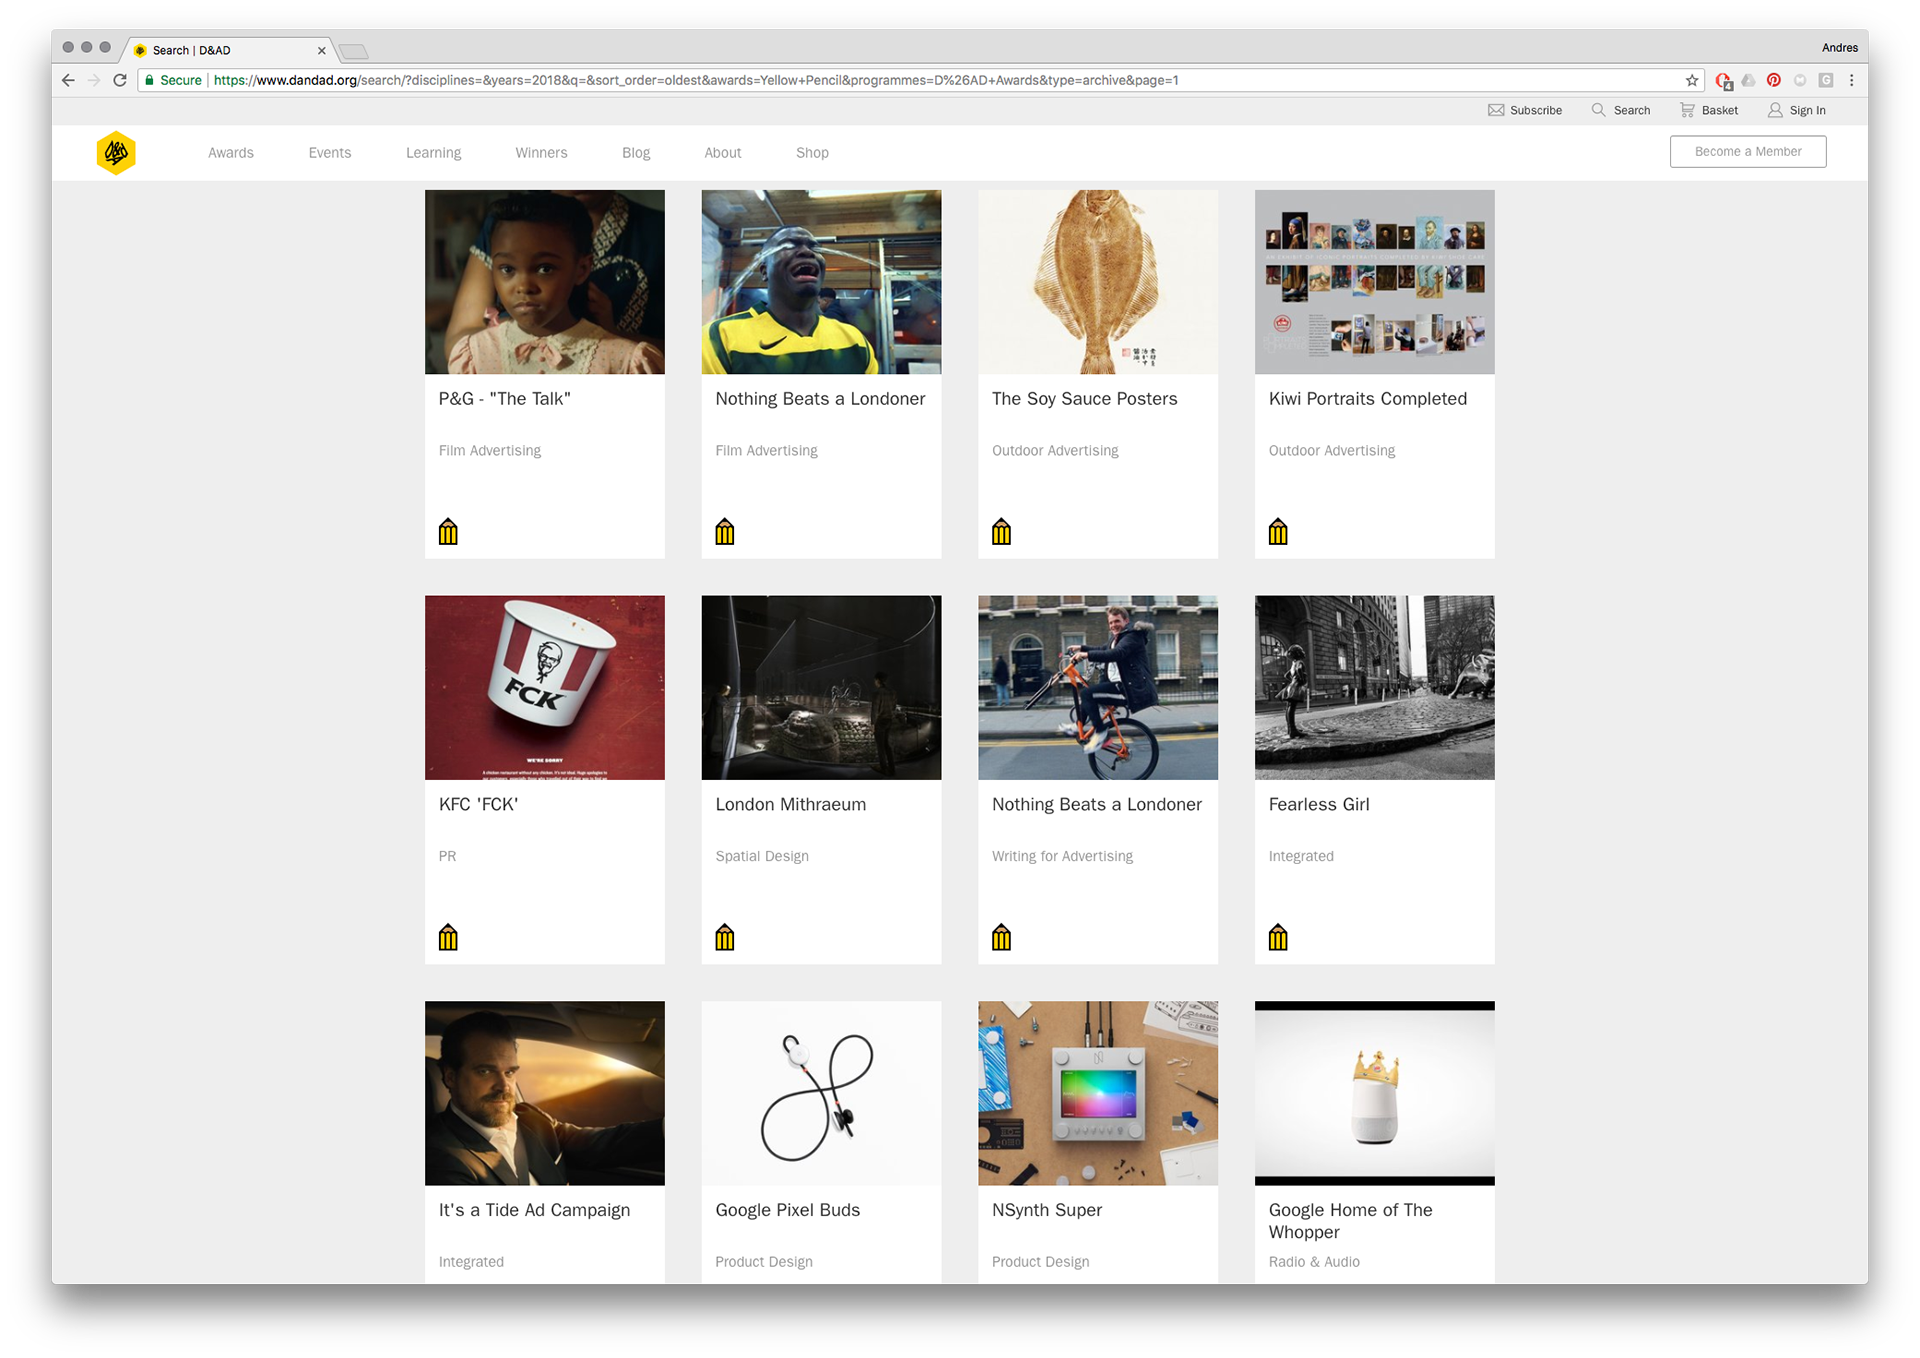This screenshot has height=1358, width=1920.
Task: Click the KFC FCK bucket thumbnail
Action: [545, 688]
